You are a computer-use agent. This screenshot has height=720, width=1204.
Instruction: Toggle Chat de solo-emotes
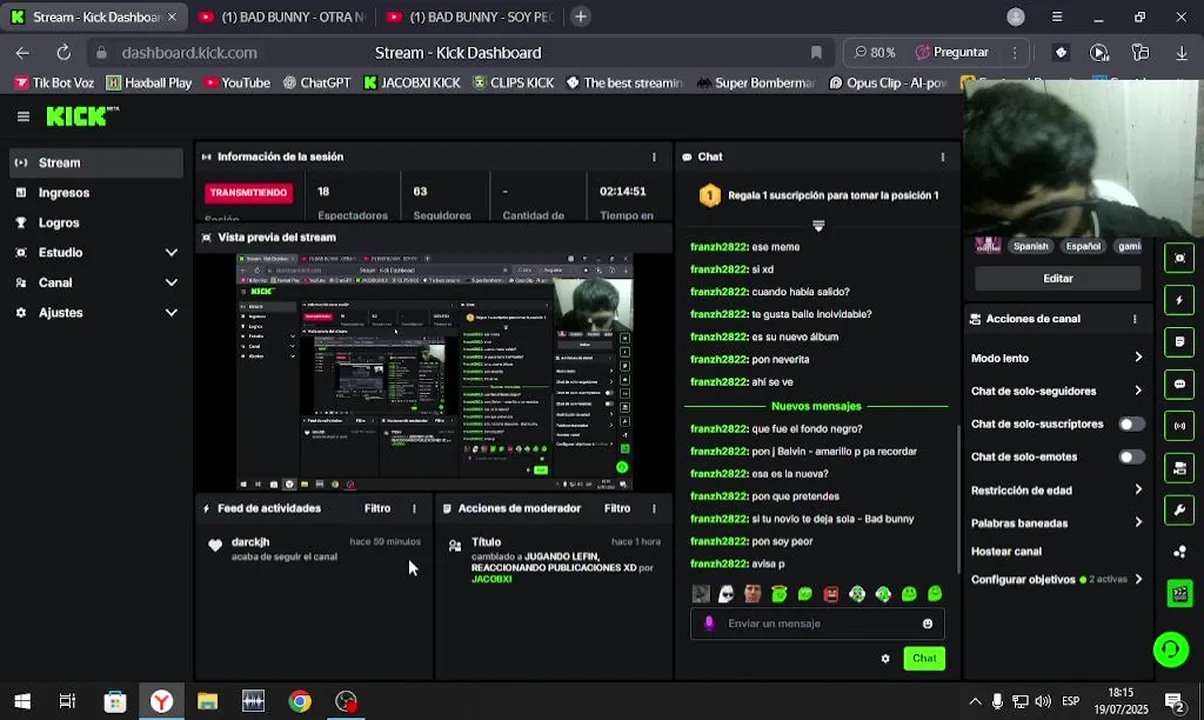1131,457
